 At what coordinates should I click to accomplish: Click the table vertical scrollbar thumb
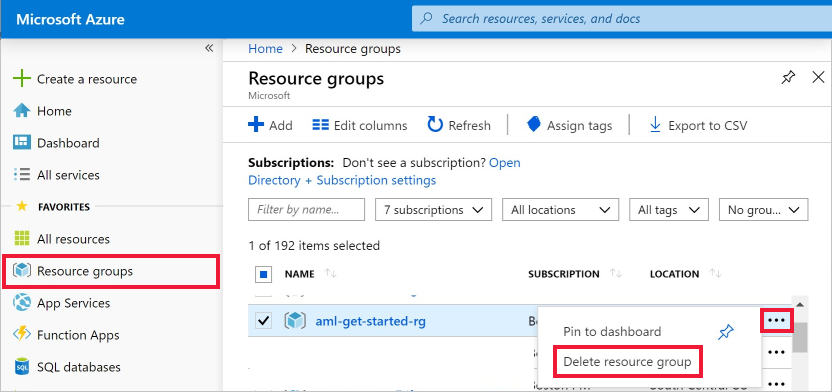[800, 337]
